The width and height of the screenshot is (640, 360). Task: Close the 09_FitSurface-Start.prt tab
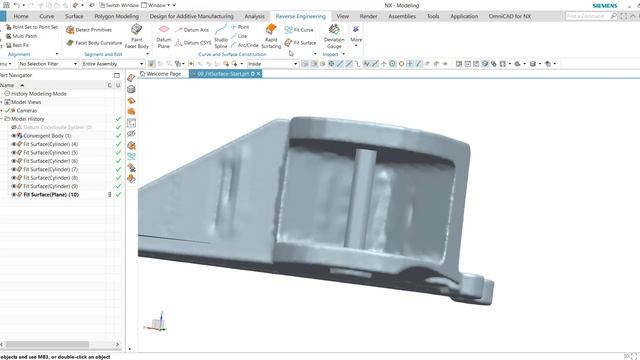coord(258,74)
